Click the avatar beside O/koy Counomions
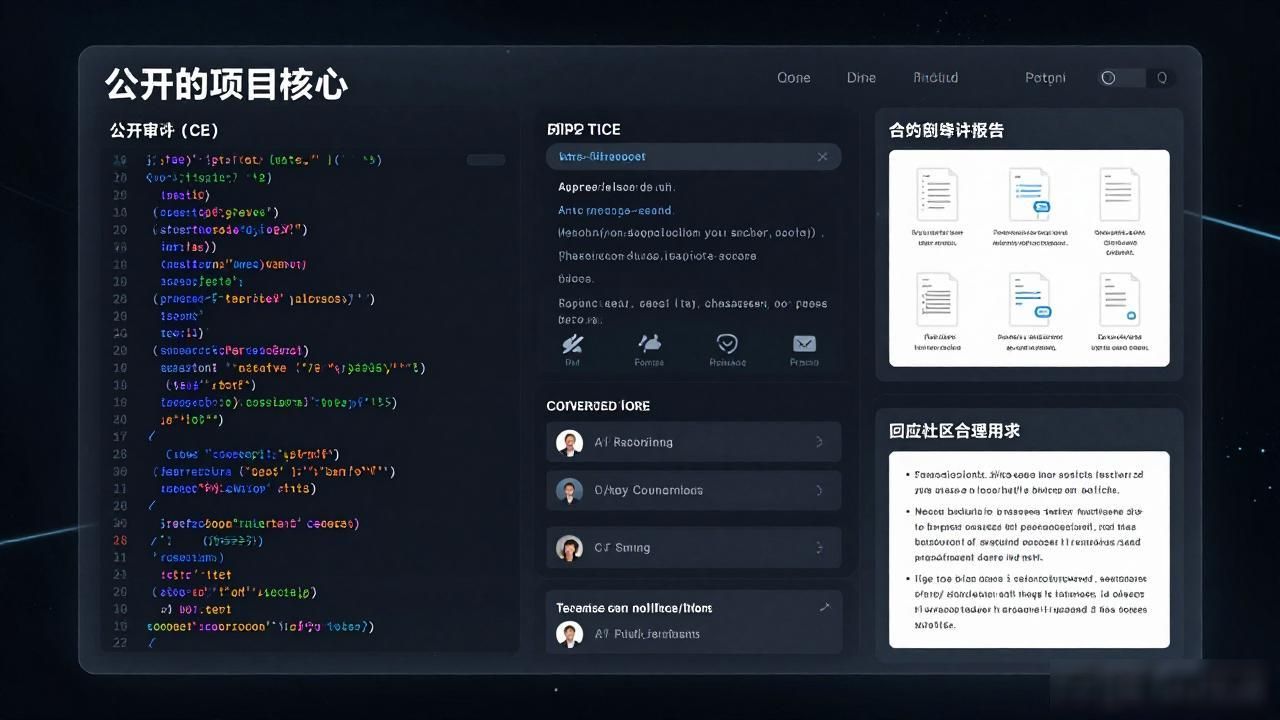Viewport: 1280px width, 720px height. 569,490
